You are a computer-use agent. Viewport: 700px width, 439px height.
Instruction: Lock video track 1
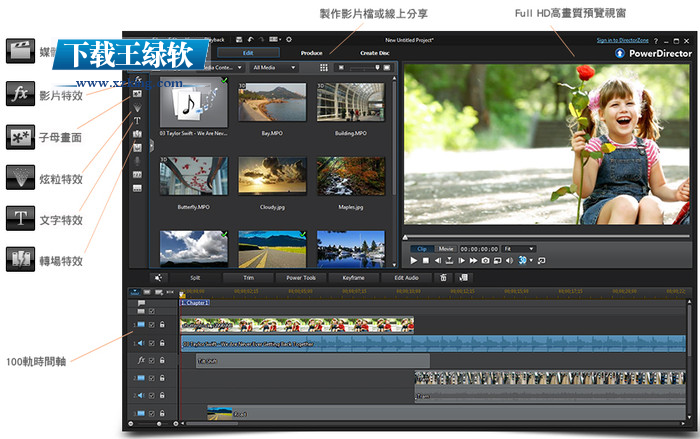162,325
